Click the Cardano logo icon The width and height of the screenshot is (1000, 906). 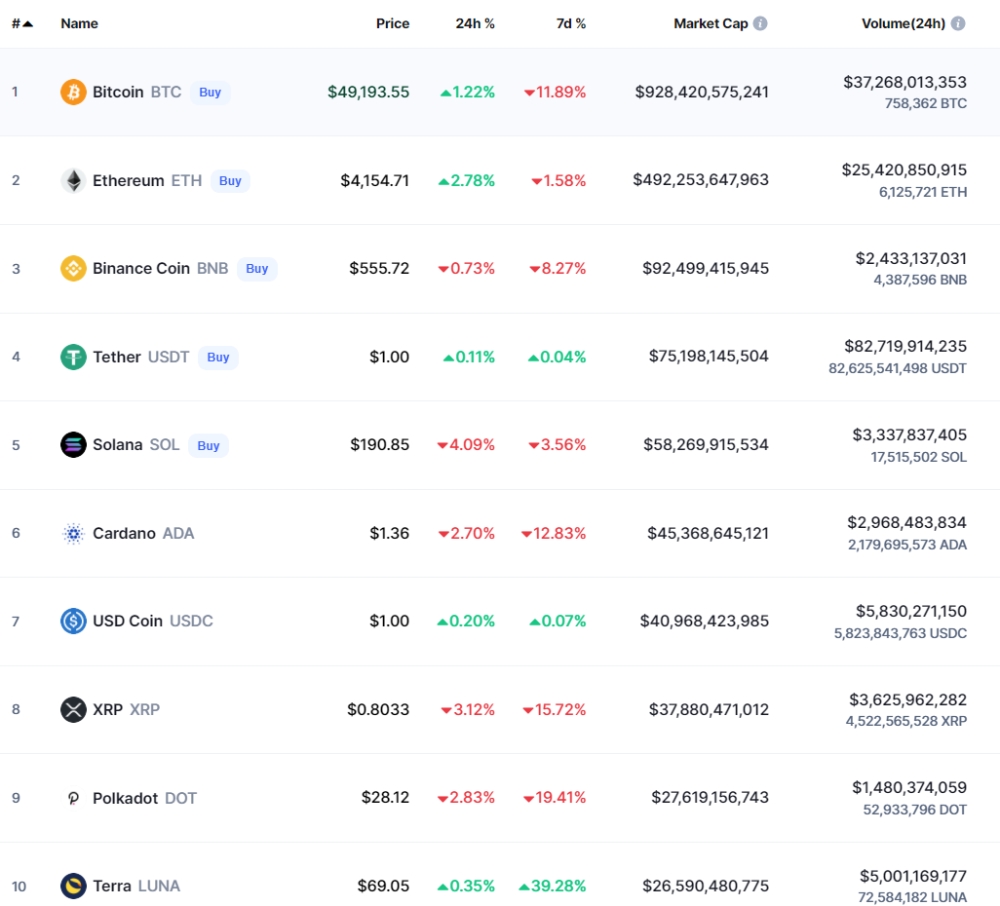coord(73,533)
